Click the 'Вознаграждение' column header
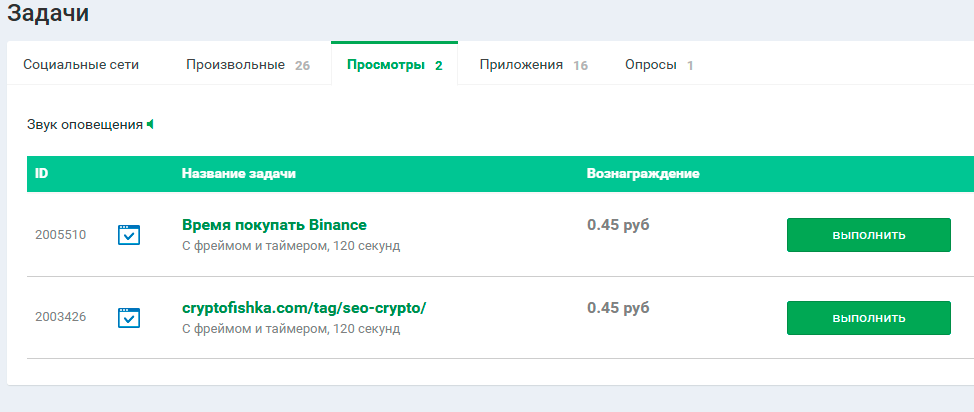This screenshot has width=974, height=412. [642, 174]
